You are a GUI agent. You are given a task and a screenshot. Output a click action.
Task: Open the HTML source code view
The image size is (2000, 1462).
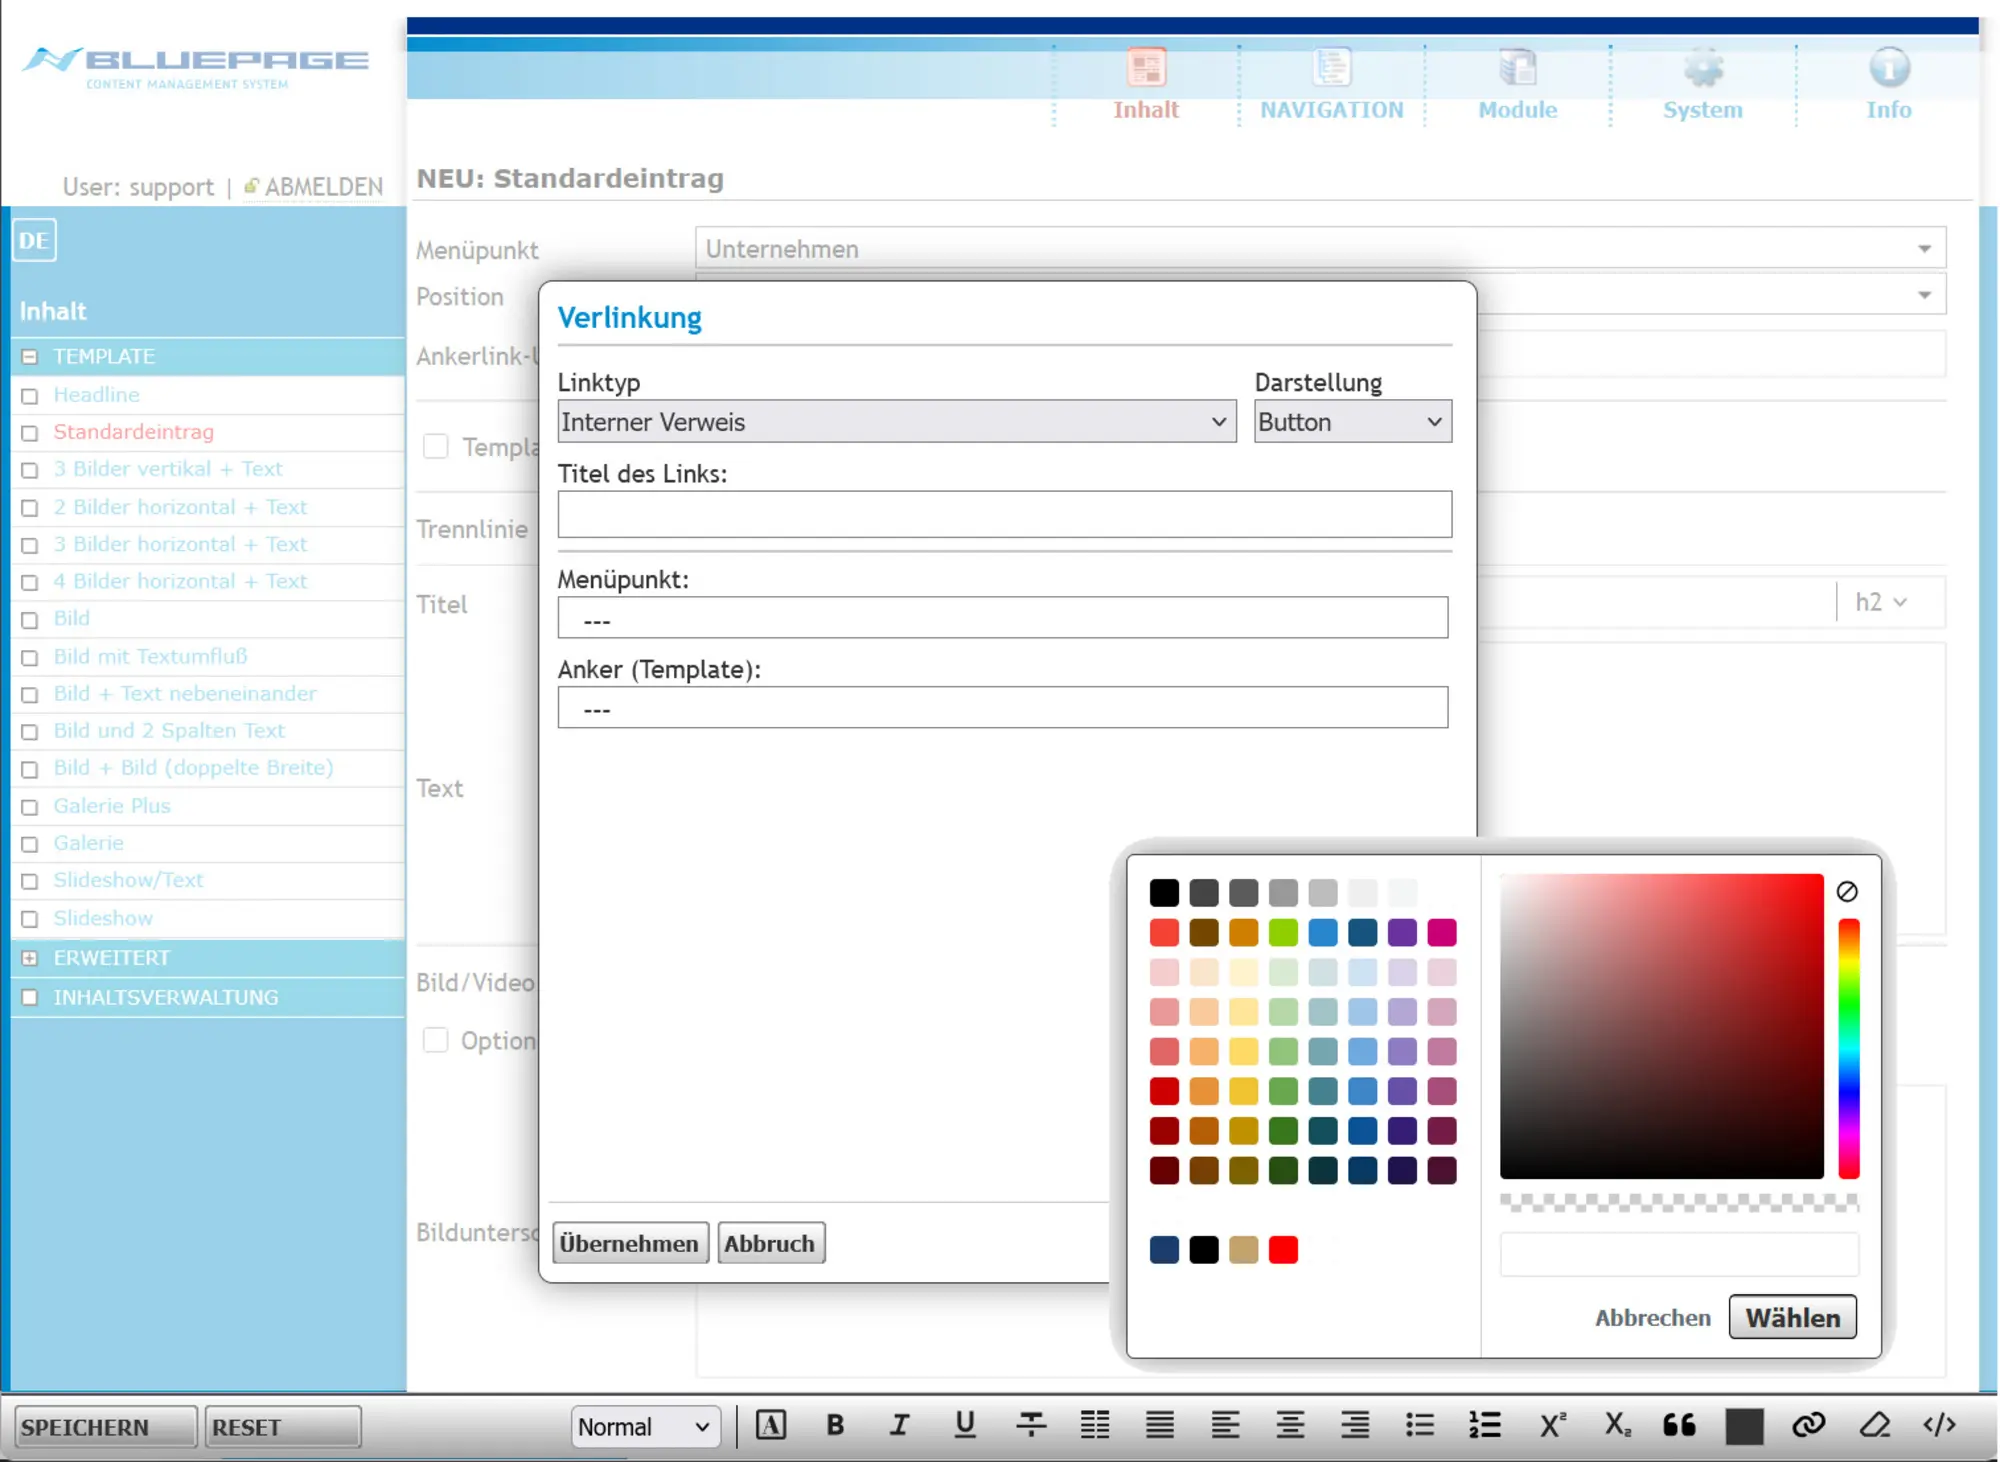[1940, 1425]
